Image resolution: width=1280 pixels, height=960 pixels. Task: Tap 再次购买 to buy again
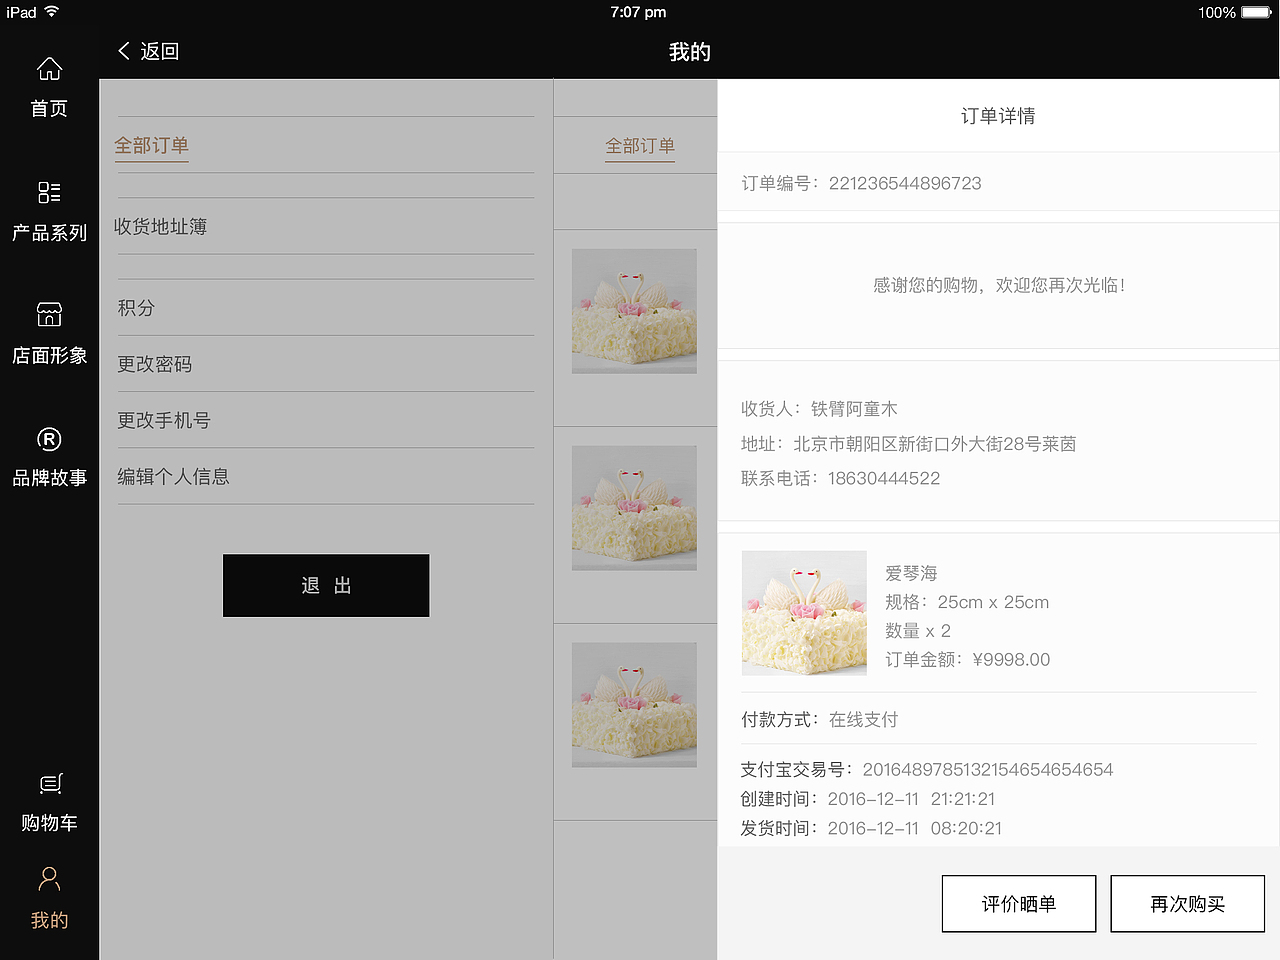[x=1187, y=903]
